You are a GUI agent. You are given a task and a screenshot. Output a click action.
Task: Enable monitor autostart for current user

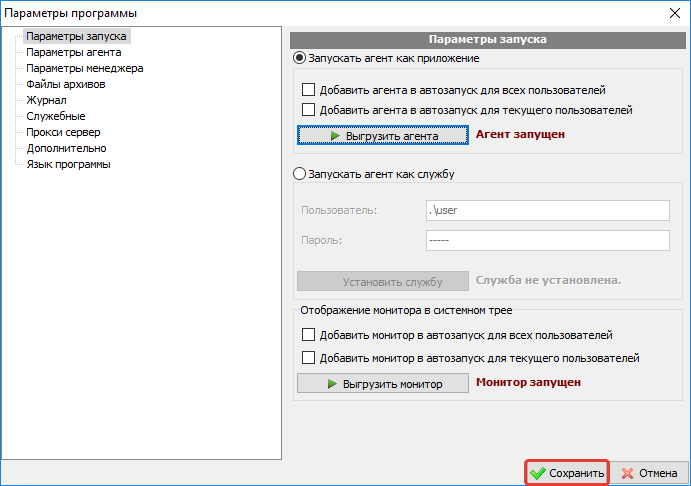[308, 357]
